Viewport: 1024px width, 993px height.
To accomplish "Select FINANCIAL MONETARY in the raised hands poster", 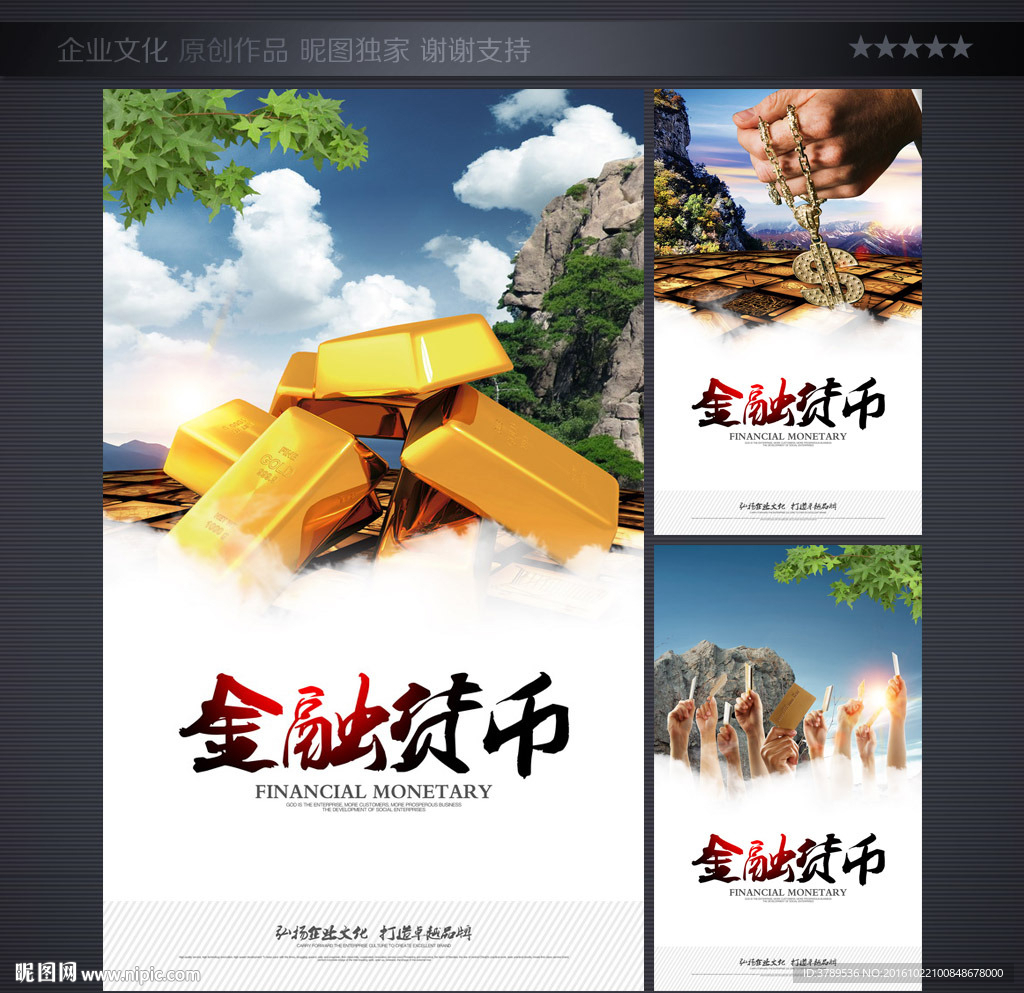I will click(788, 892).
